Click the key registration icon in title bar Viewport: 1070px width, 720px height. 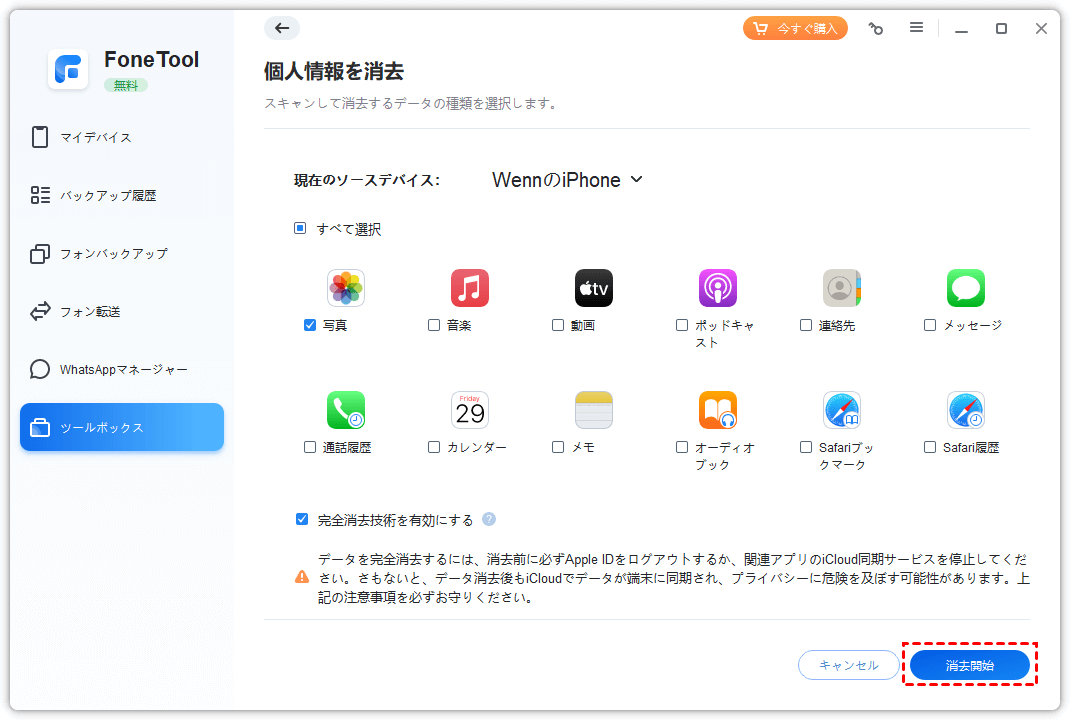[876, 29]
